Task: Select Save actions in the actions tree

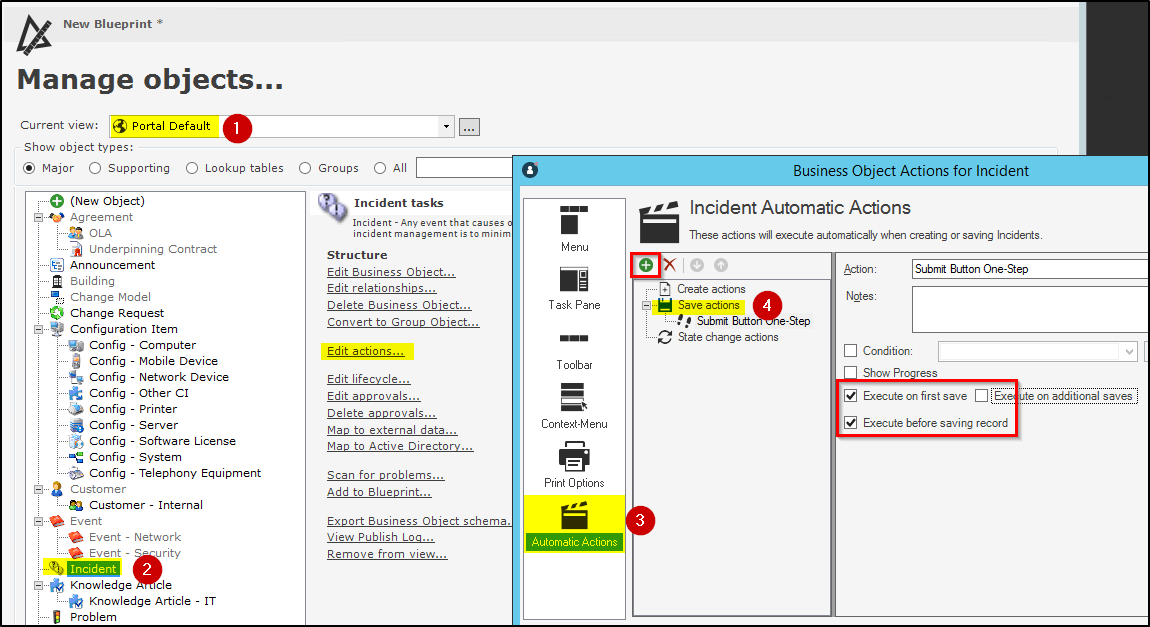Action: click(x=706, y=305)
